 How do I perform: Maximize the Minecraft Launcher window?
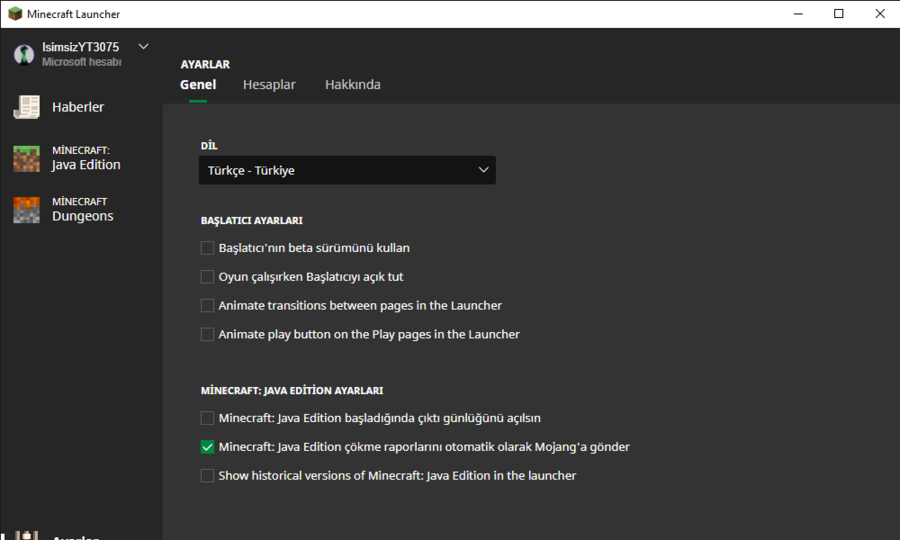tap(838, 14)
